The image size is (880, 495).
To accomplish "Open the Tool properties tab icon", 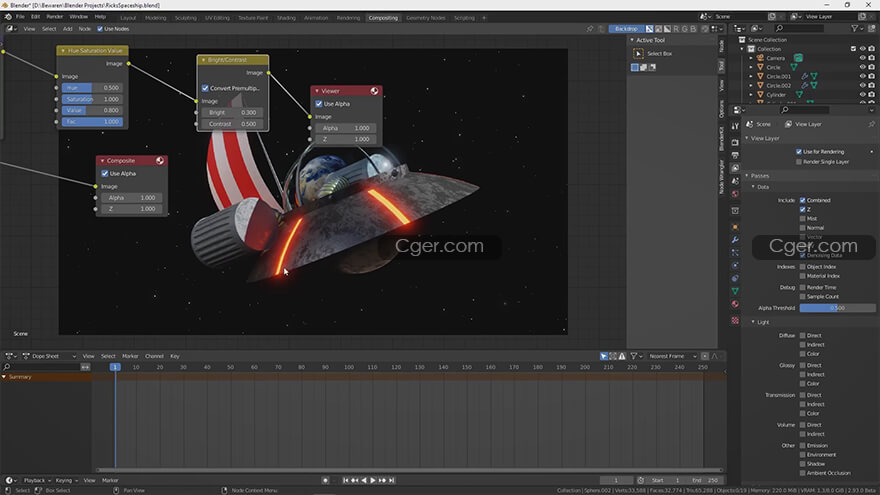I will pos(735,126).
